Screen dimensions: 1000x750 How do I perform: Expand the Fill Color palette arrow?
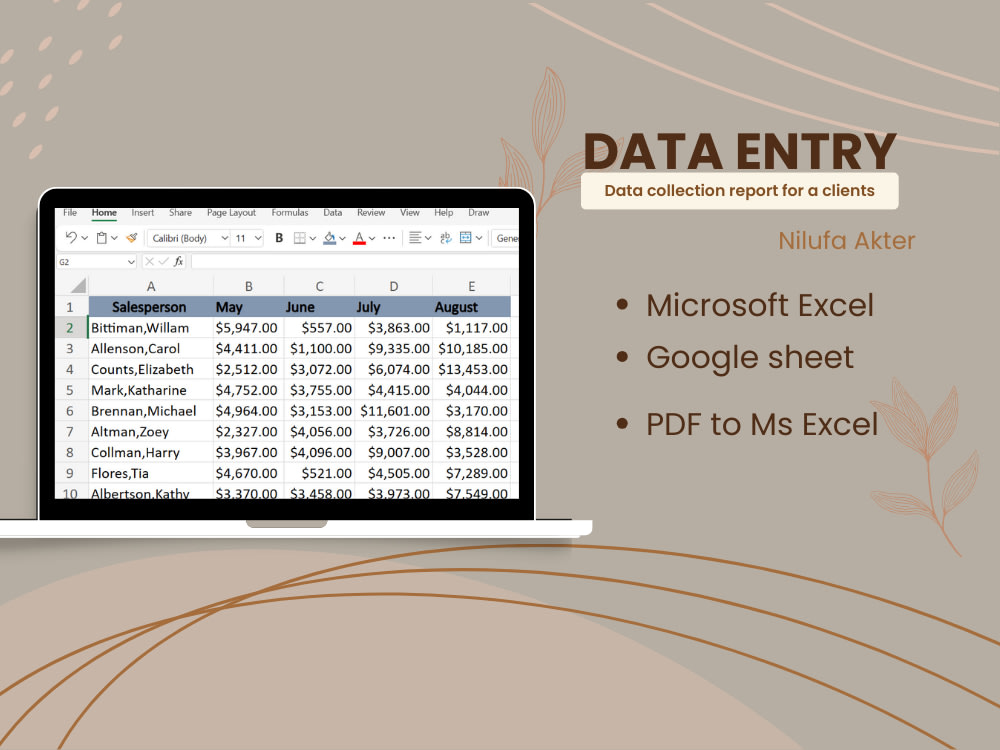(x=342, y=239)
